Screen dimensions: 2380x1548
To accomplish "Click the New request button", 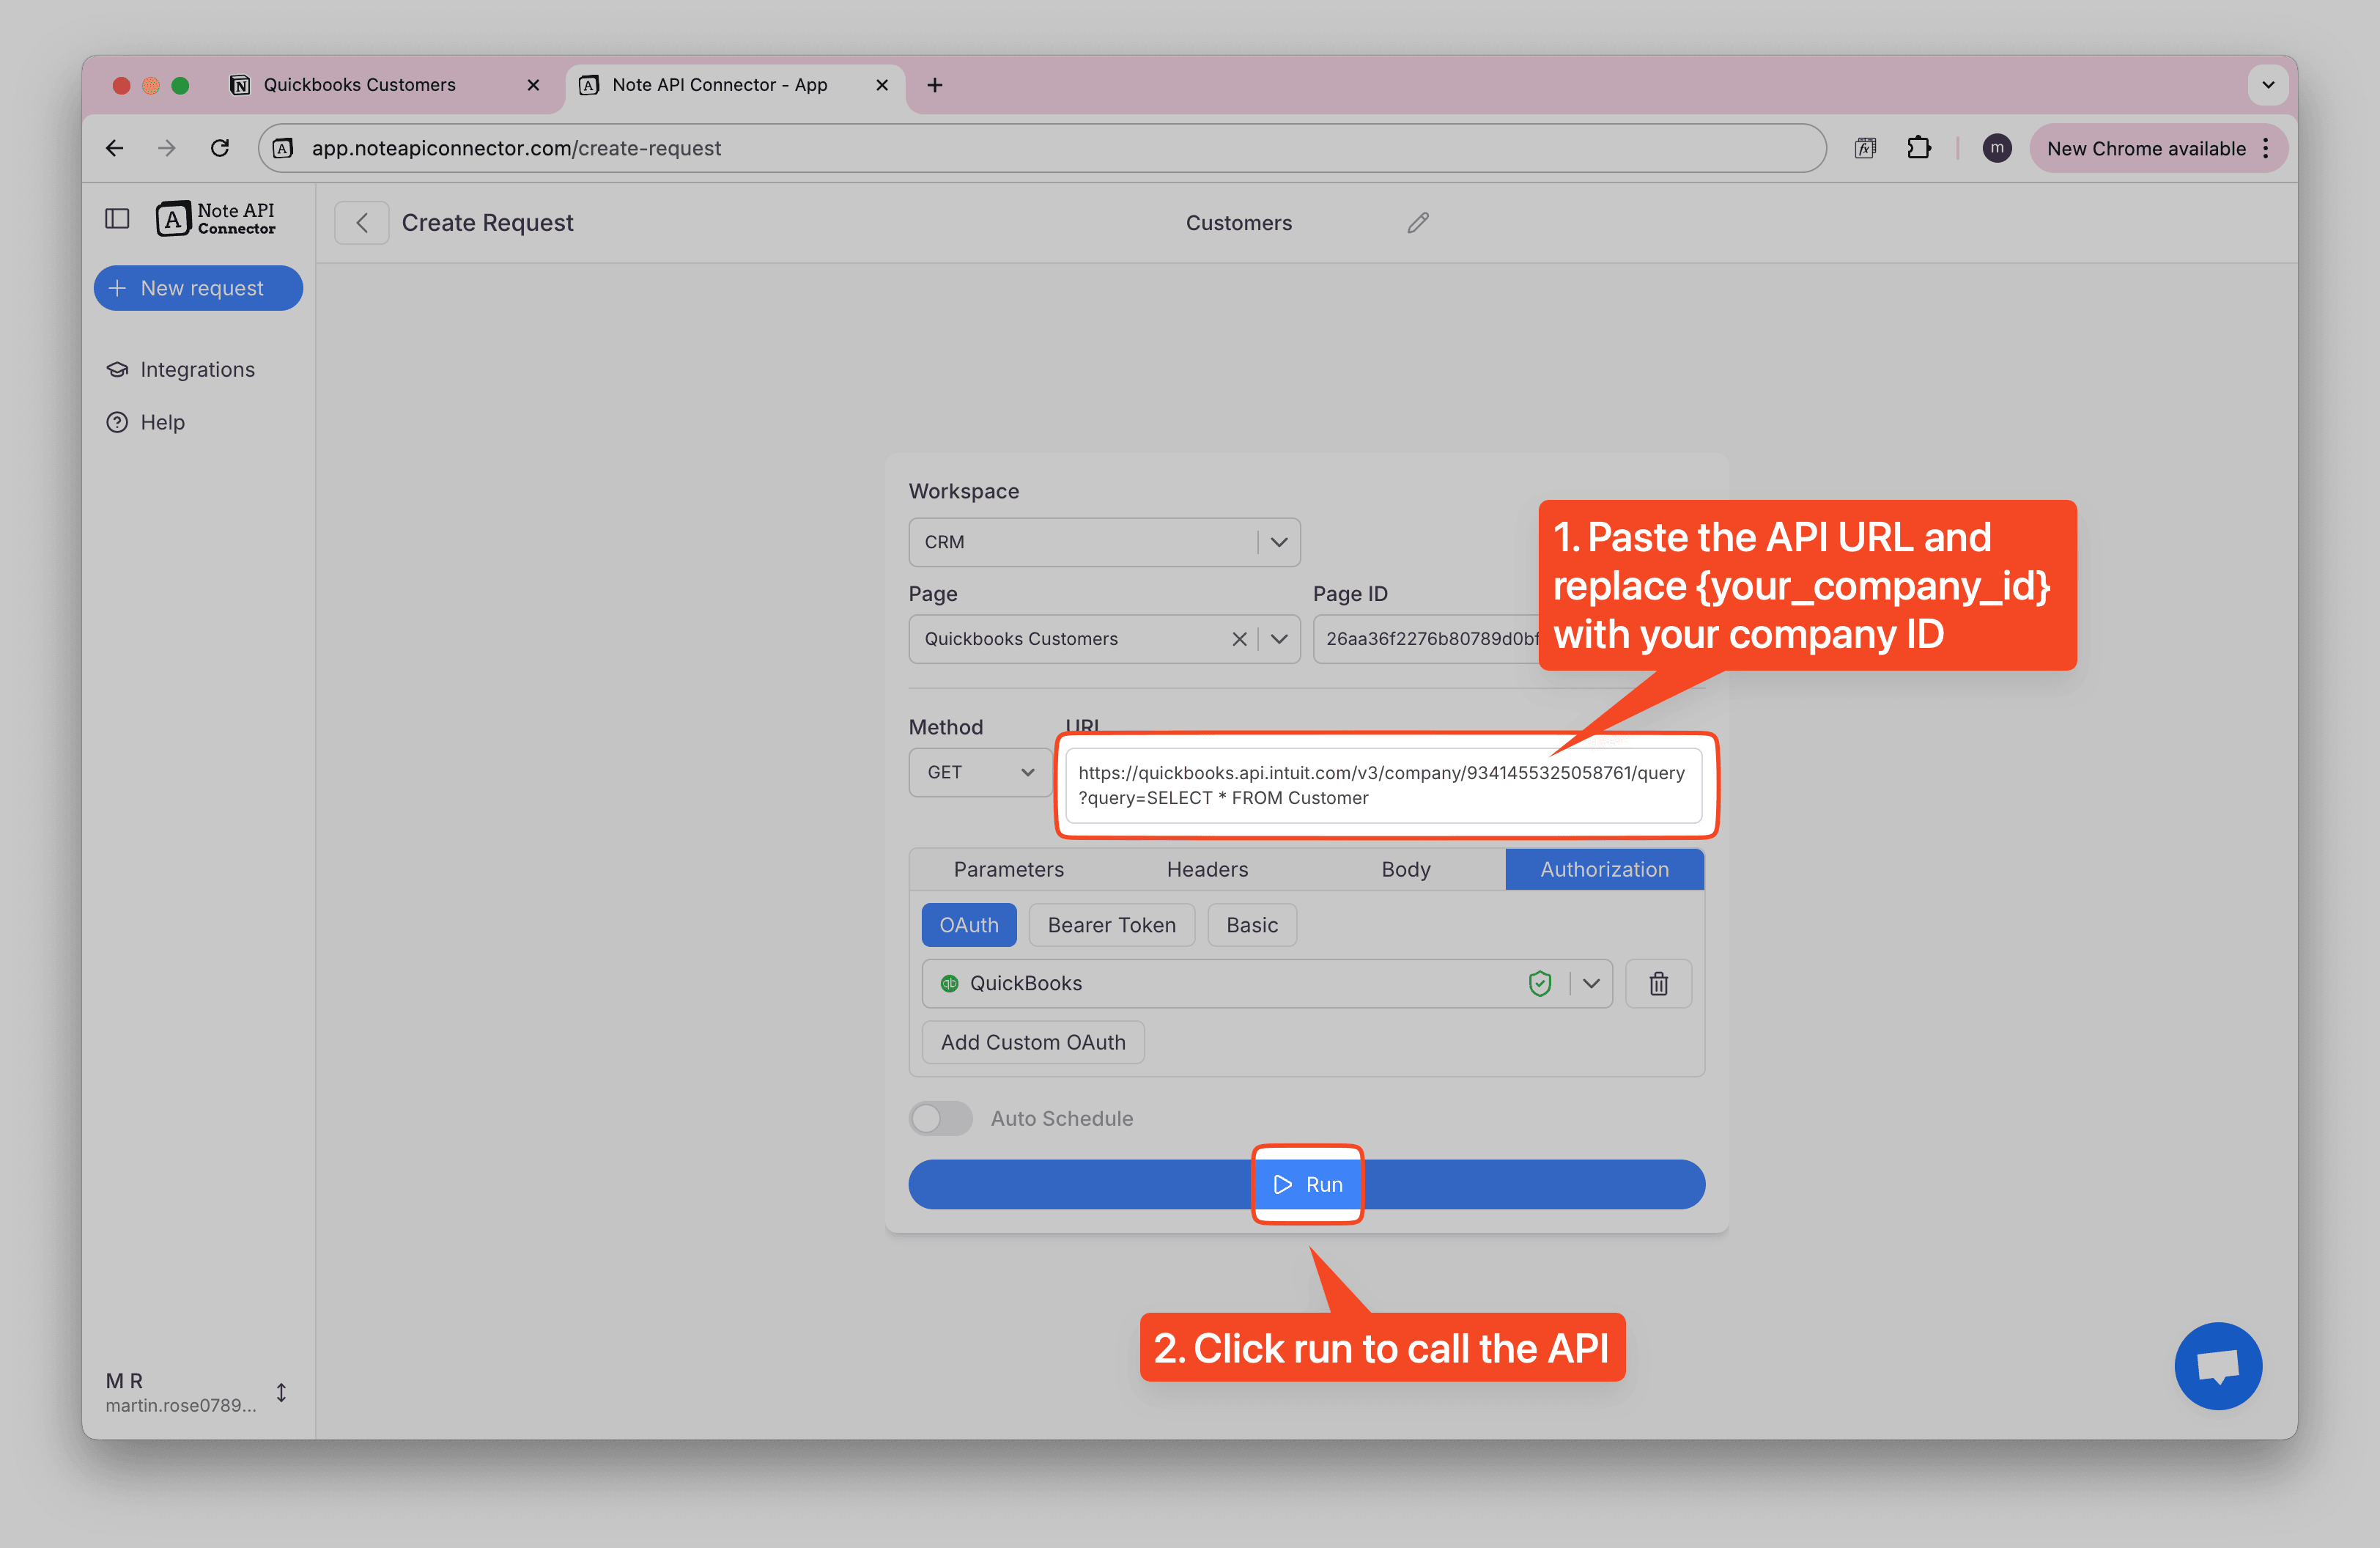I will coord(198,288).
